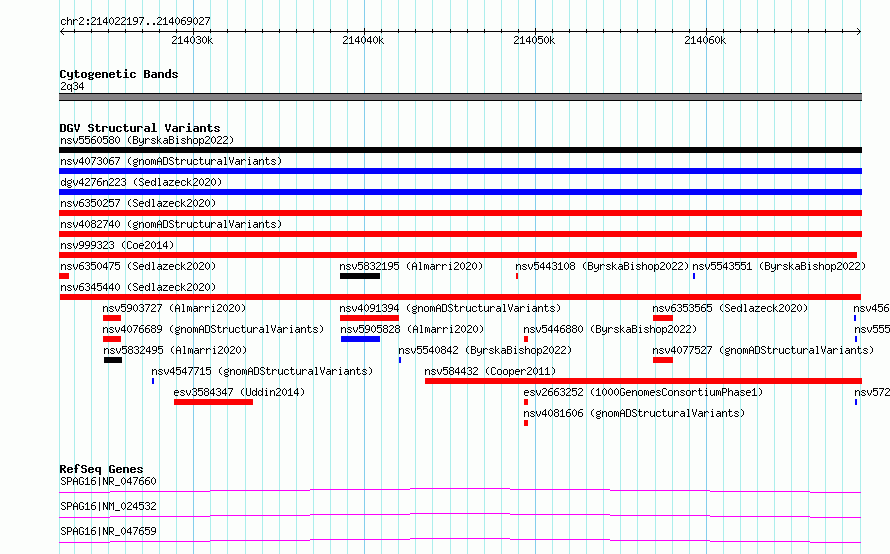Open nsv6345440 (Sedlazeck2020) label
This screenshot has width=890, height=554.
click(138, 287)
